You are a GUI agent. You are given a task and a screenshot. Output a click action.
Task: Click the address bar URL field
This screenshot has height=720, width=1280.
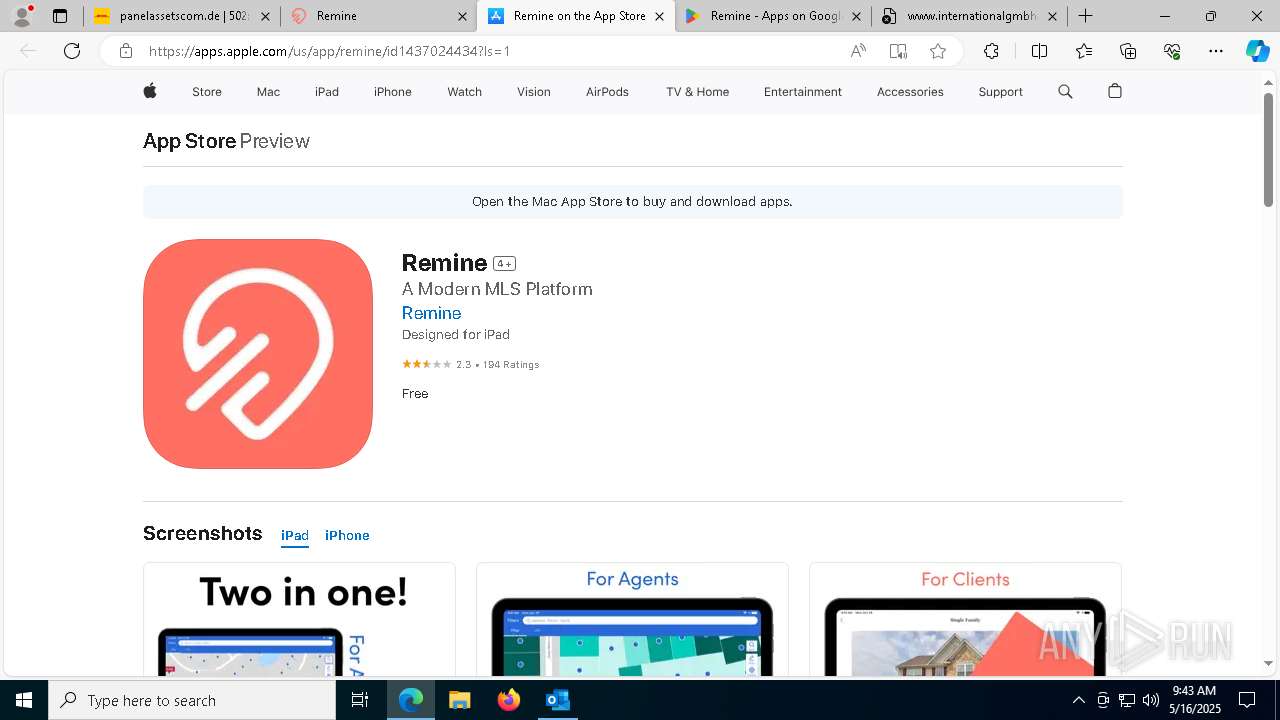[490, 51]
